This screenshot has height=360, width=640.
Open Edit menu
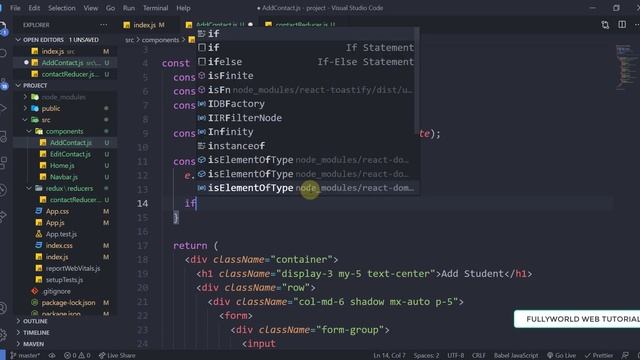point(34,8)
